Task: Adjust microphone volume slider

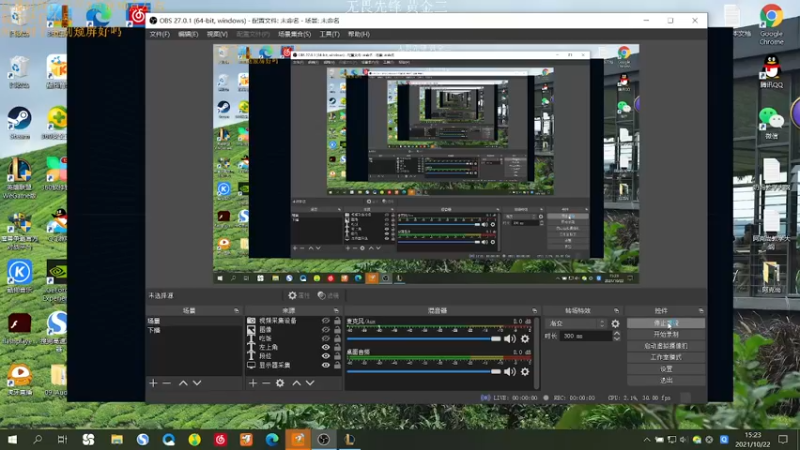Action: click(423, 339)
